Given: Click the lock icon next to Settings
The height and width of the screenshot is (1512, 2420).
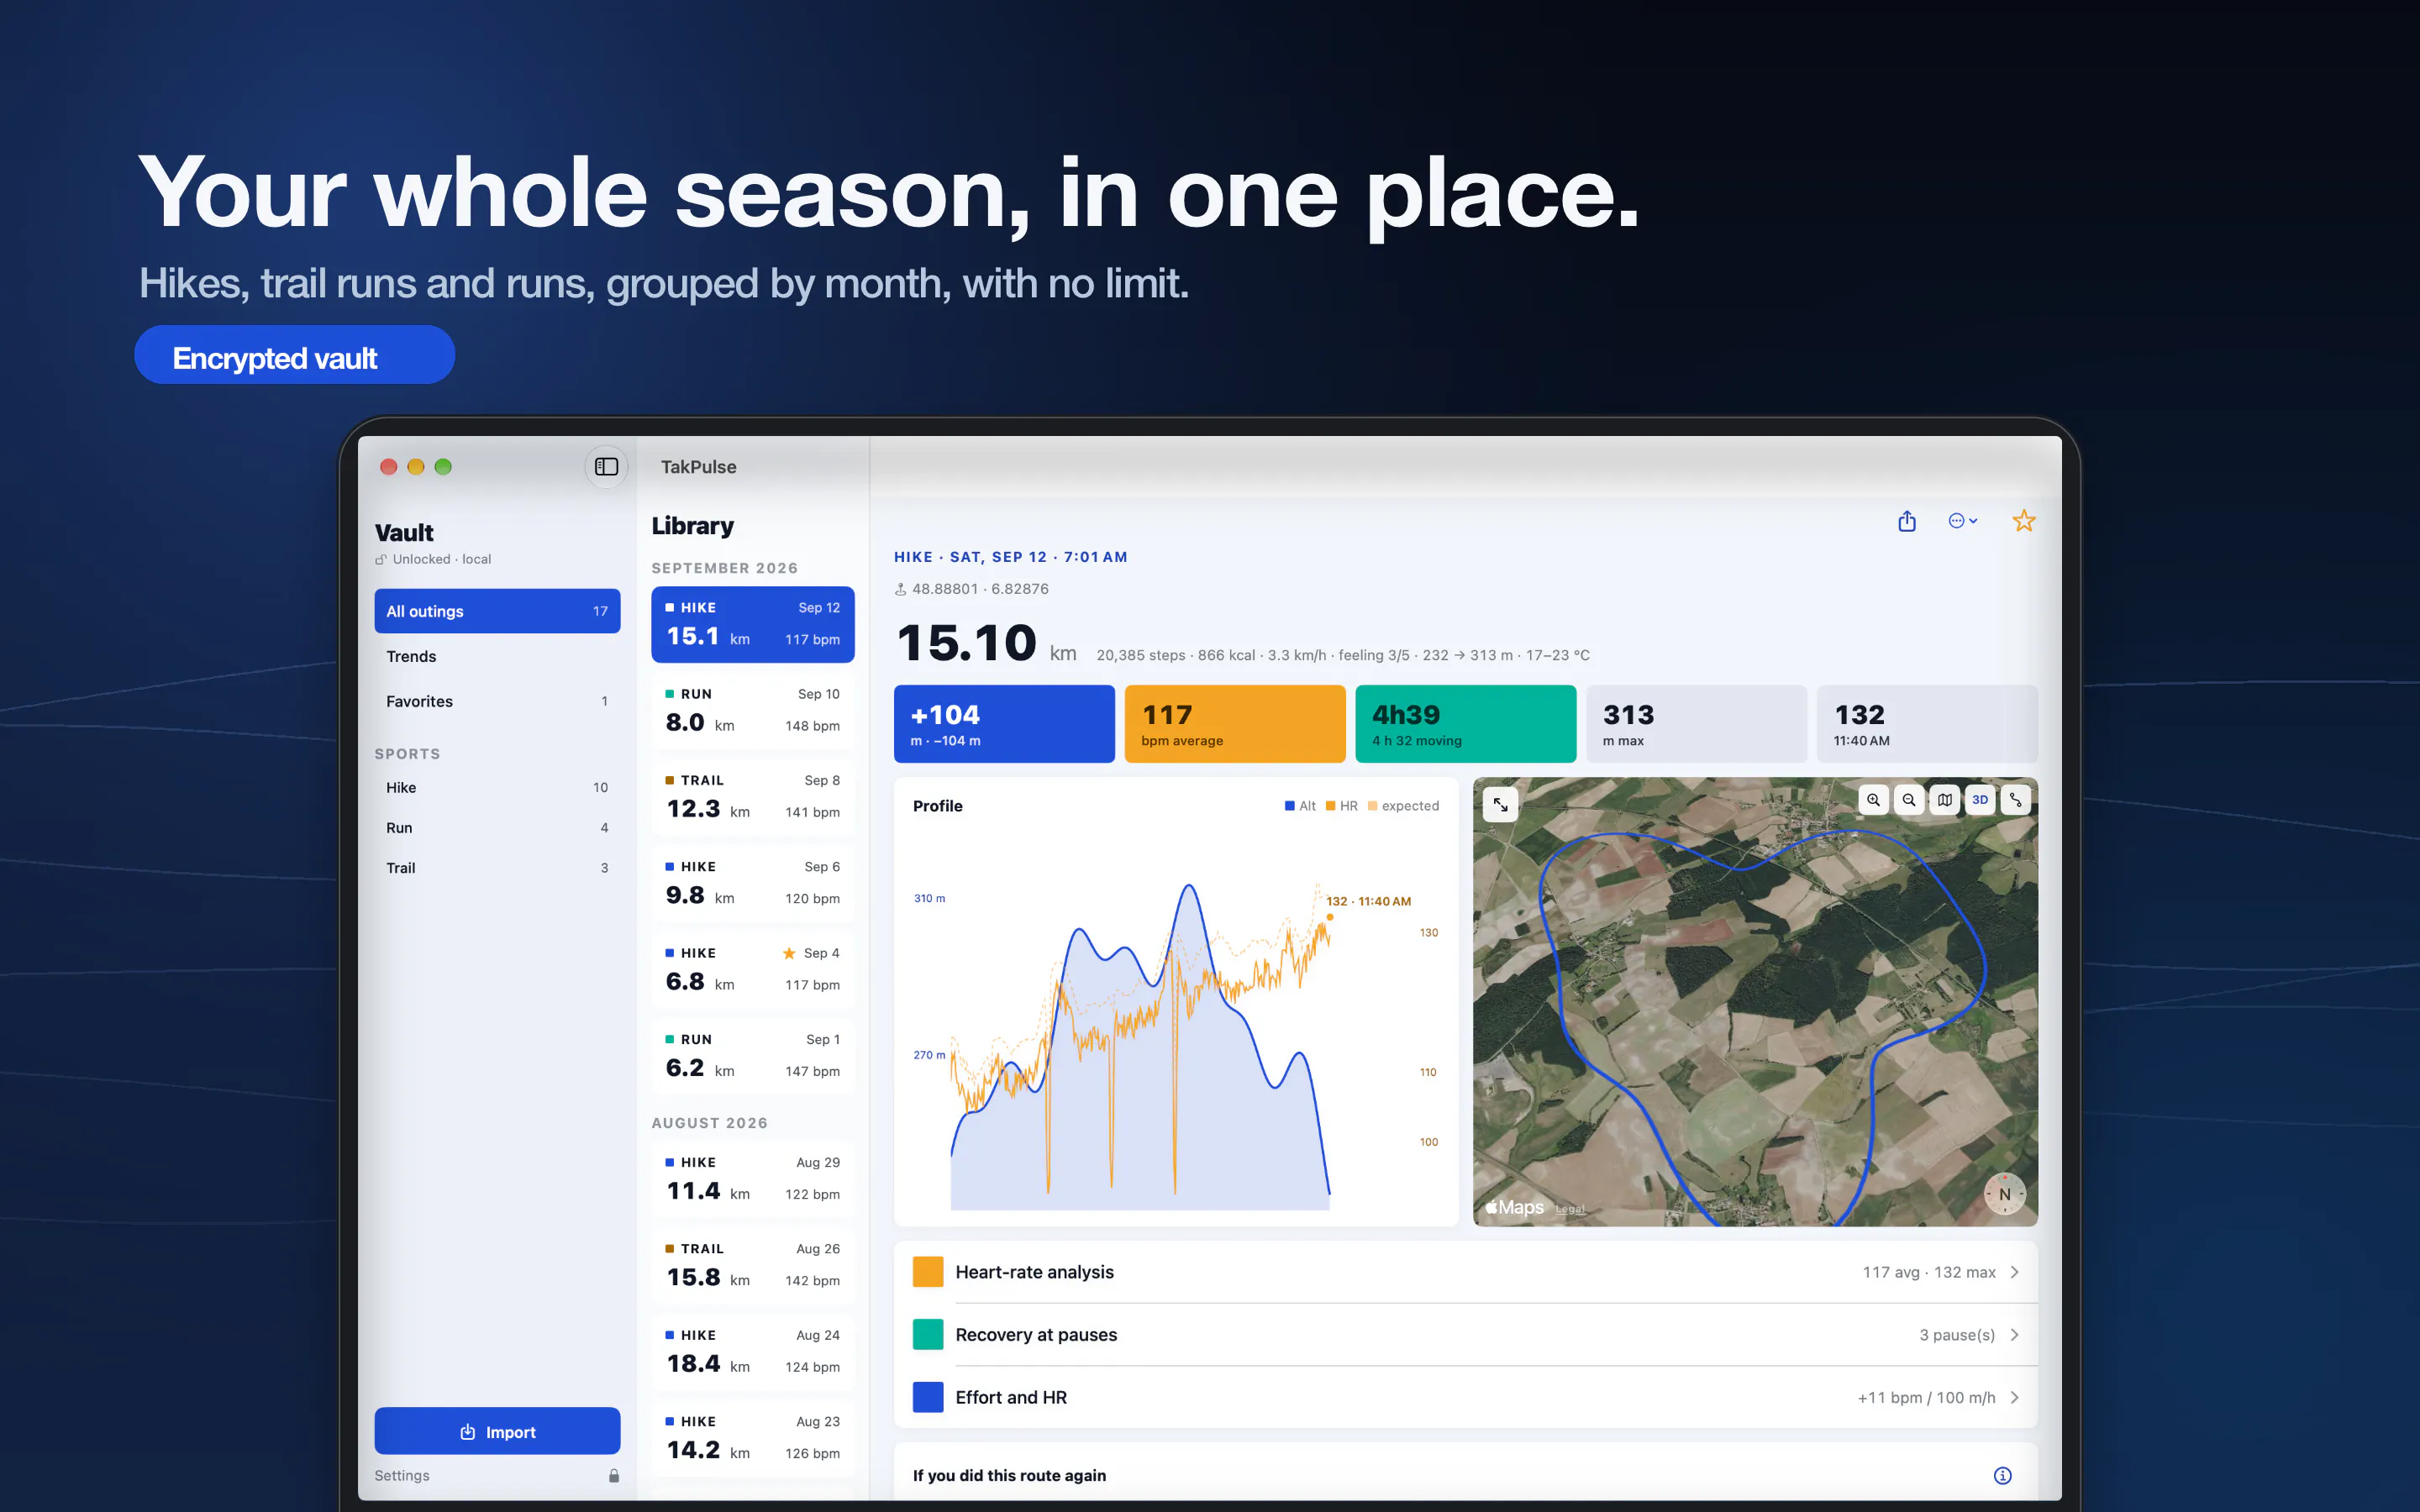Looking at the screenshot, I should pyautogui.click(x=614, y=1475).
